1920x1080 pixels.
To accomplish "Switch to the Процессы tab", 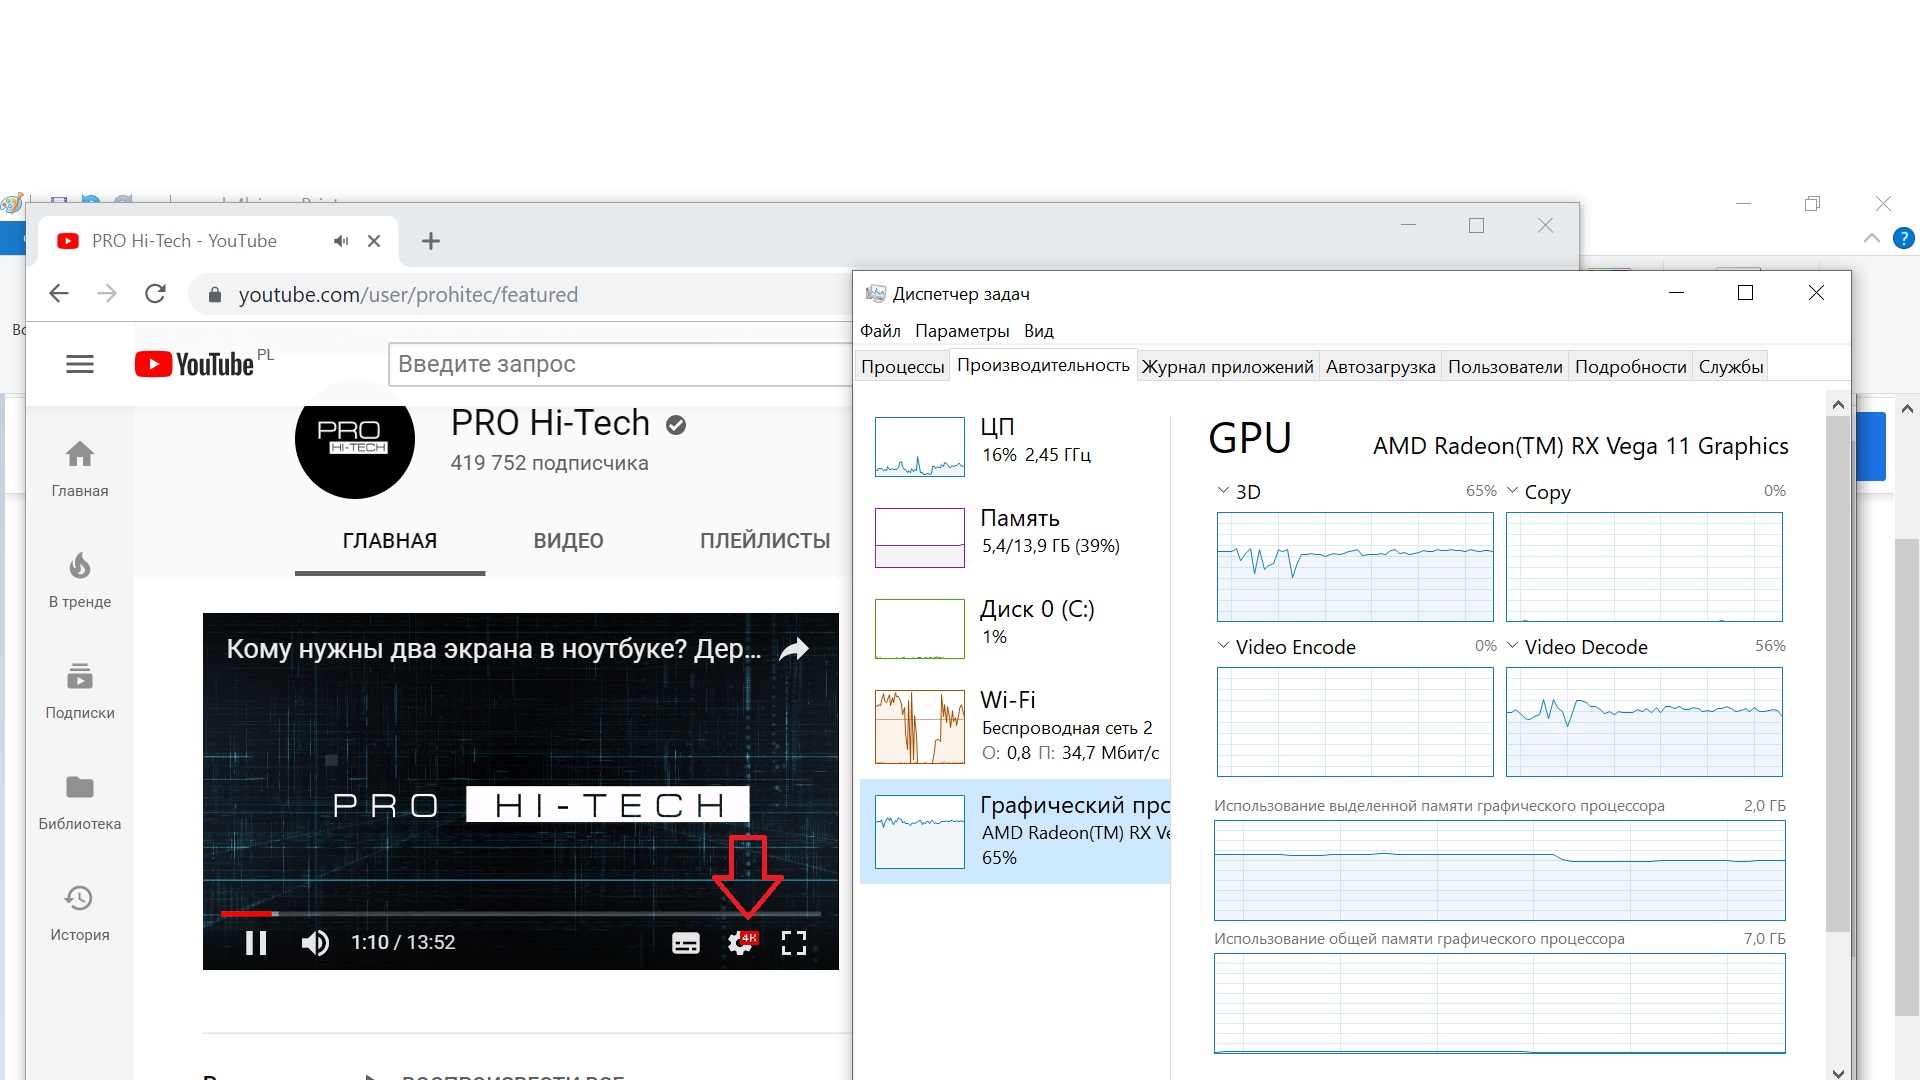I will coord(902,367).
